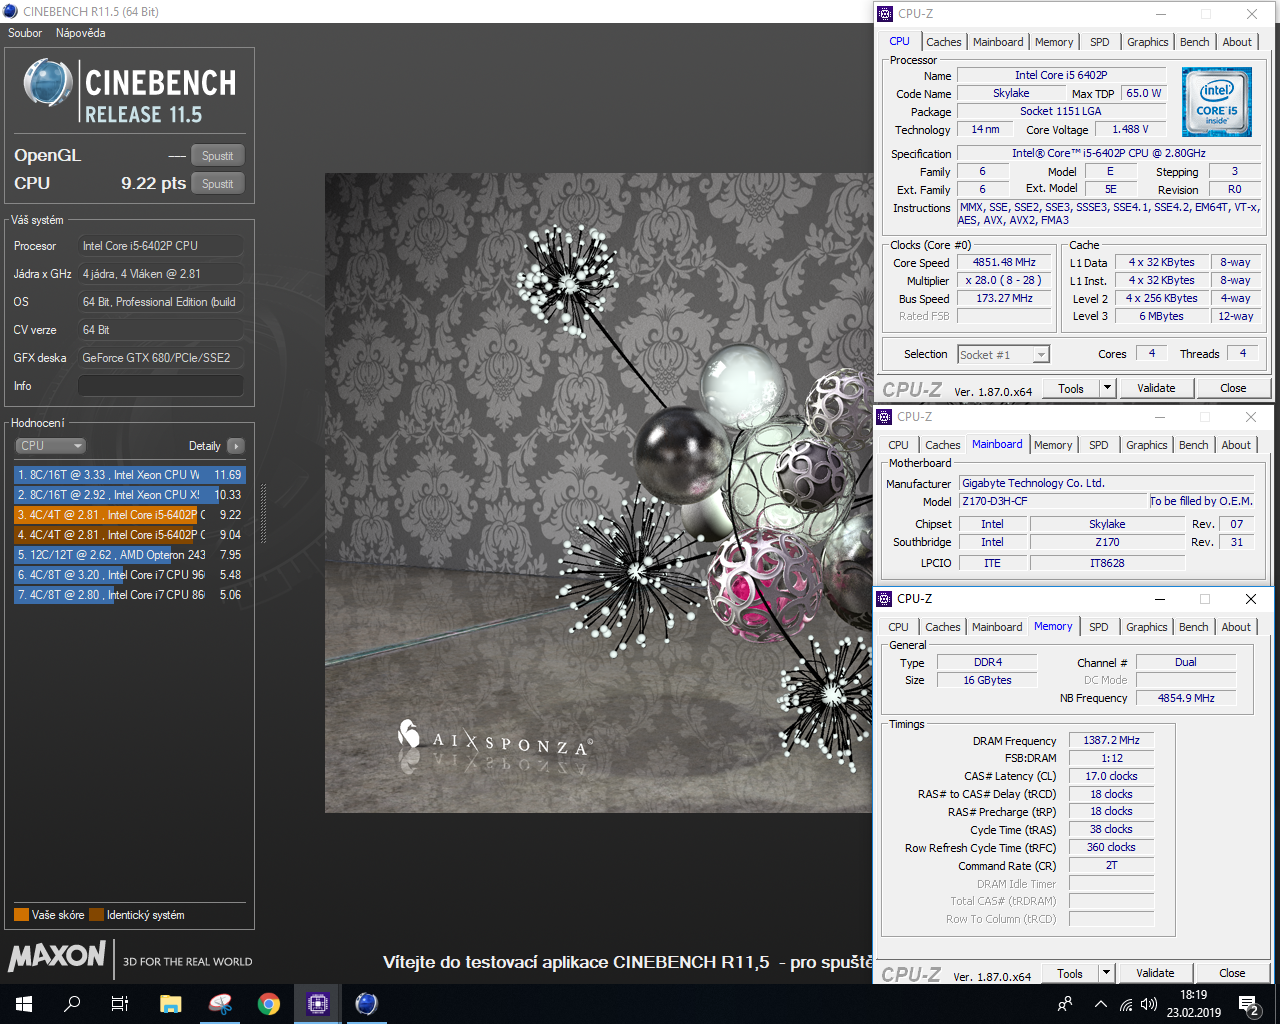
Task: Click the 'Vaše skóre' orange legend swatch
Action: pos(21,915)
